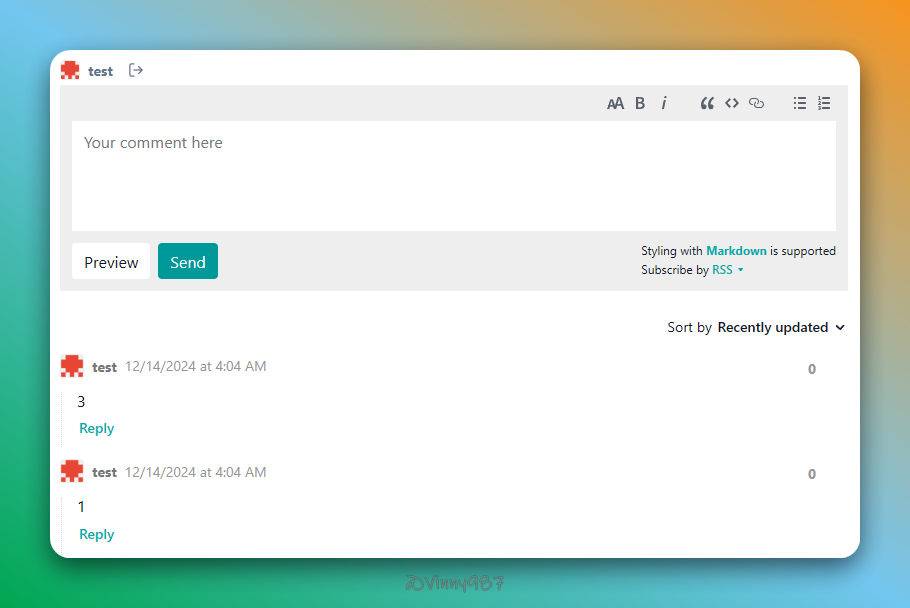
Task: Open the Sort by Recently updated dropdown
Action: pyautogui.click(x=780, y=327)
